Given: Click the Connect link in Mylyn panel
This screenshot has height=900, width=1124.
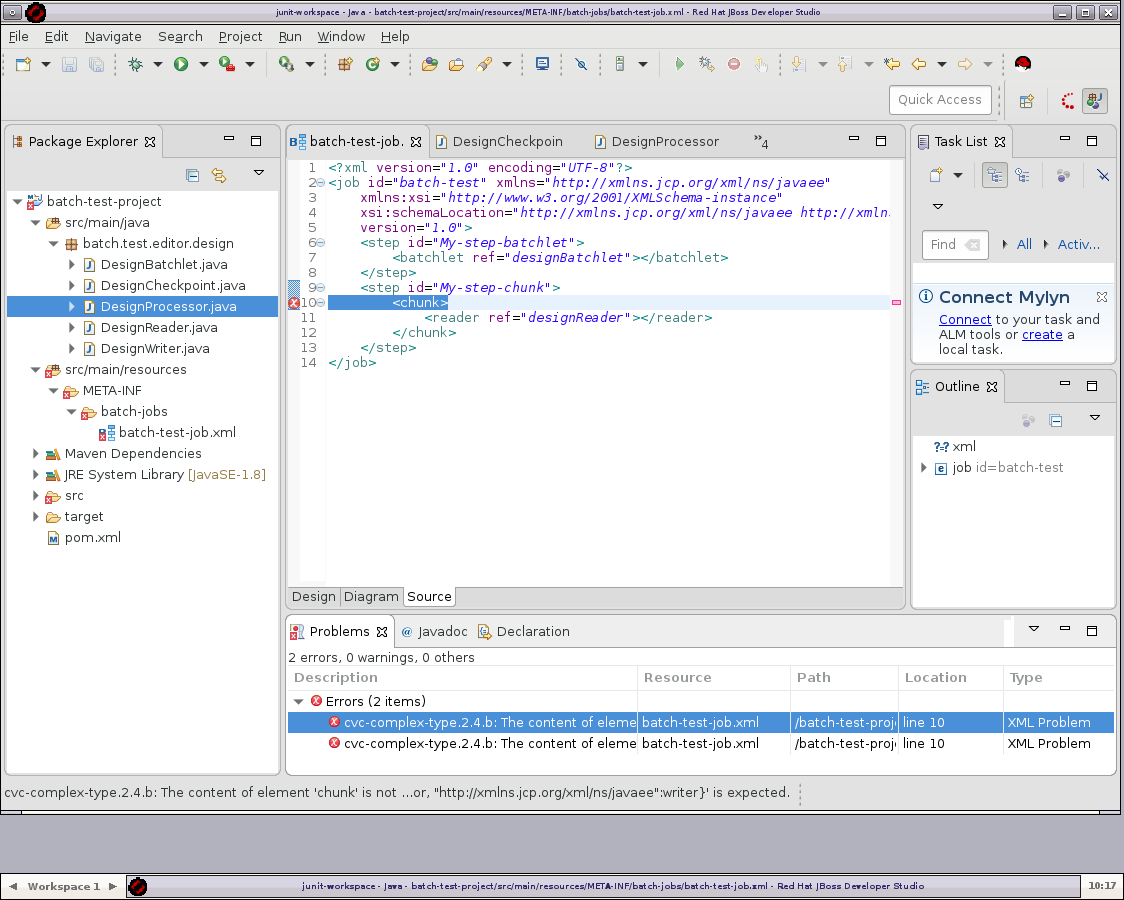Looking at the screenshot, I should (x=964, y=319).
